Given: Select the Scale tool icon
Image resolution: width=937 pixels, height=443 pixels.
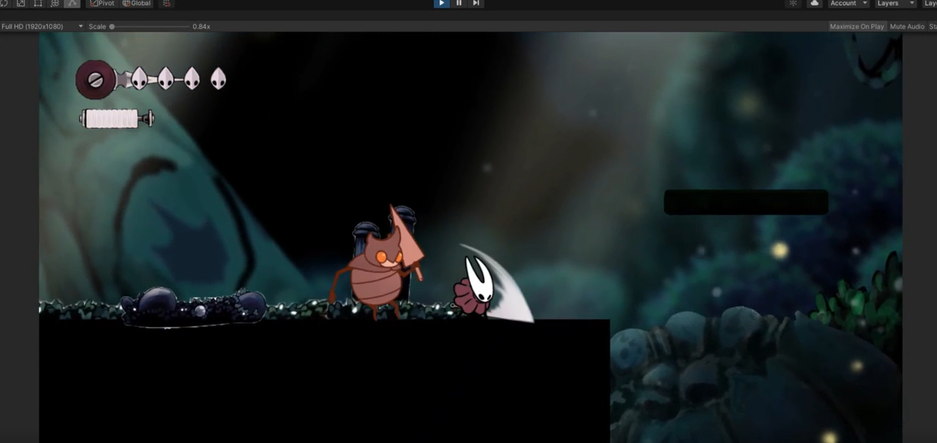Looking at the screenshot, I should 21,3.
